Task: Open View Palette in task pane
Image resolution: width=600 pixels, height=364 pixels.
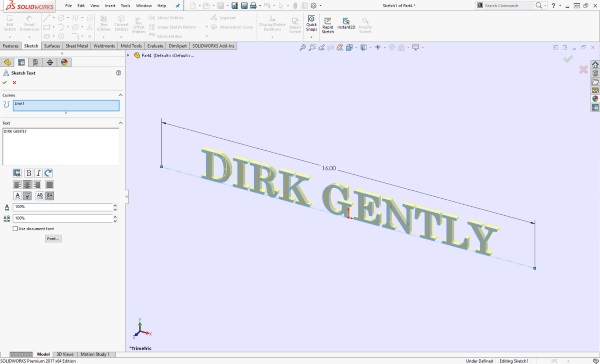Action: coord(595,90)
